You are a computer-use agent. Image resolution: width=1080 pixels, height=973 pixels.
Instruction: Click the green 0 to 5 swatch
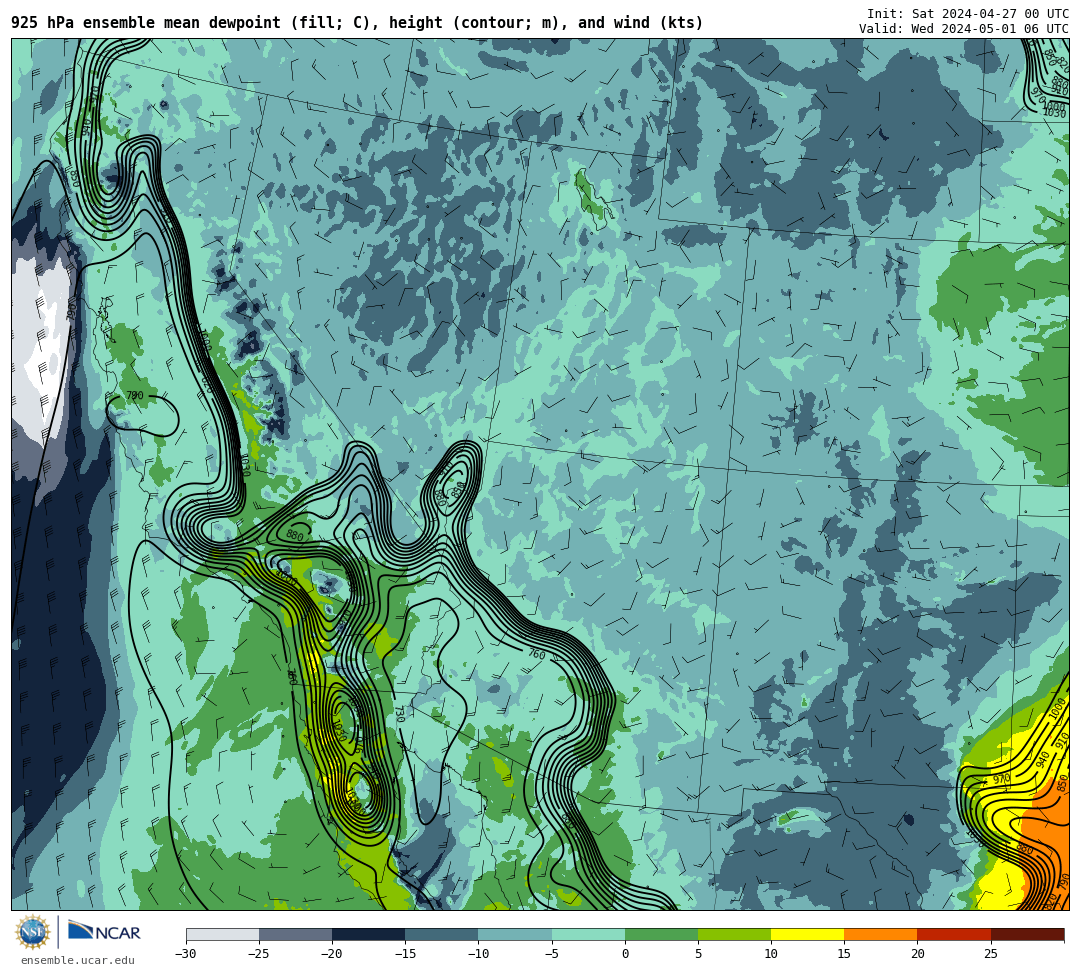pos(661,934)
